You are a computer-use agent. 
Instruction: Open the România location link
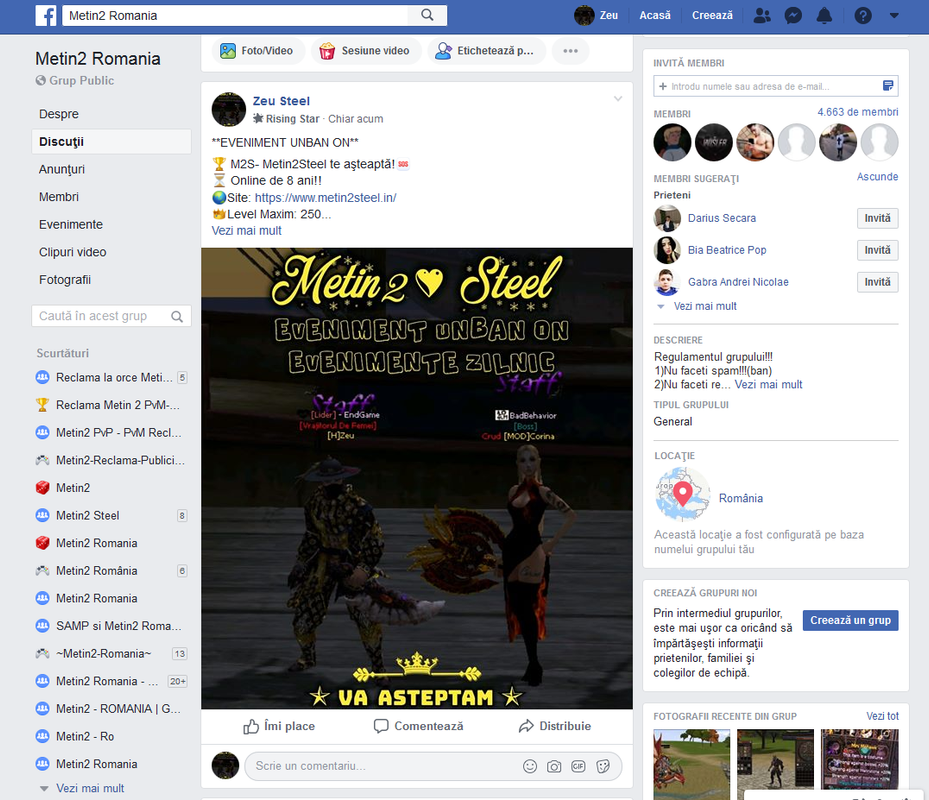(741, 498)
